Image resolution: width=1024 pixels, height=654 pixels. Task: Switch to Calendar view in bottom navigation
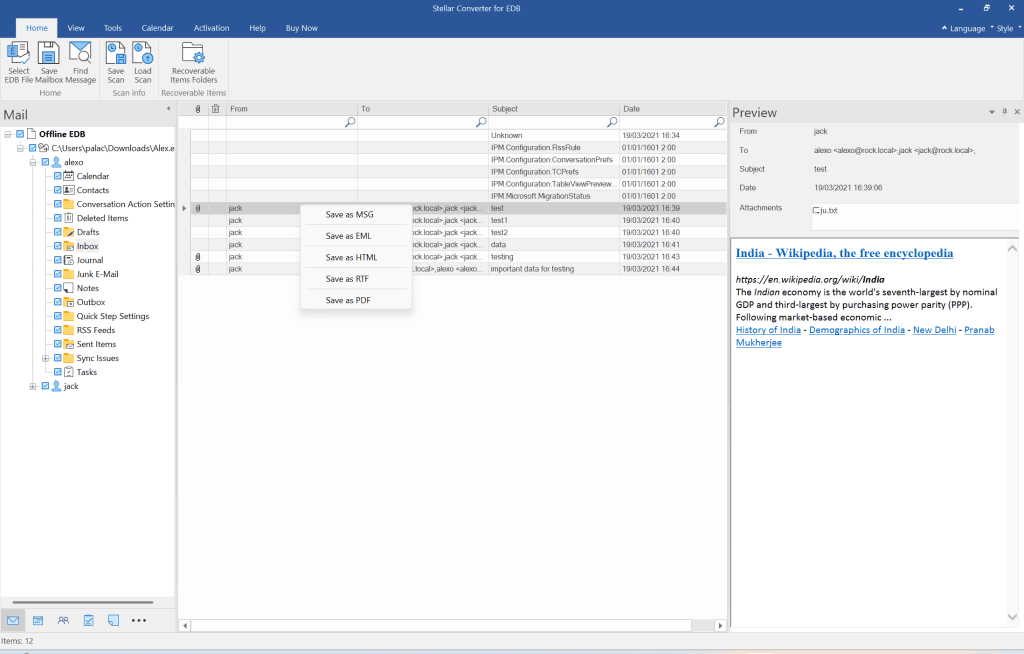click(x=38, y=620)
